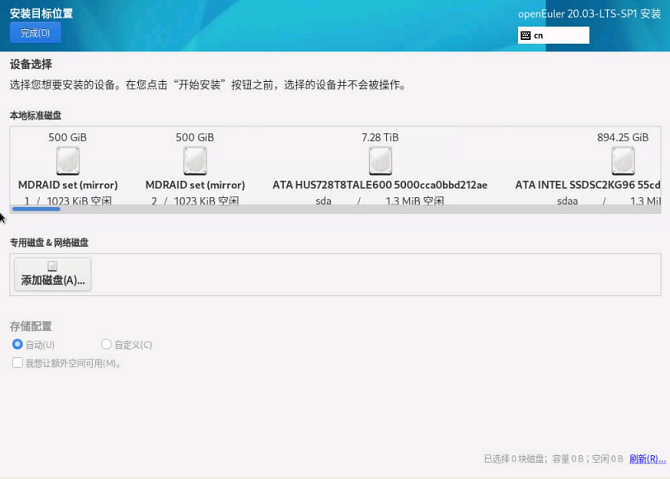
Task: Click the 添加磁盘(A)... button label
Action: tap(53, 280)
